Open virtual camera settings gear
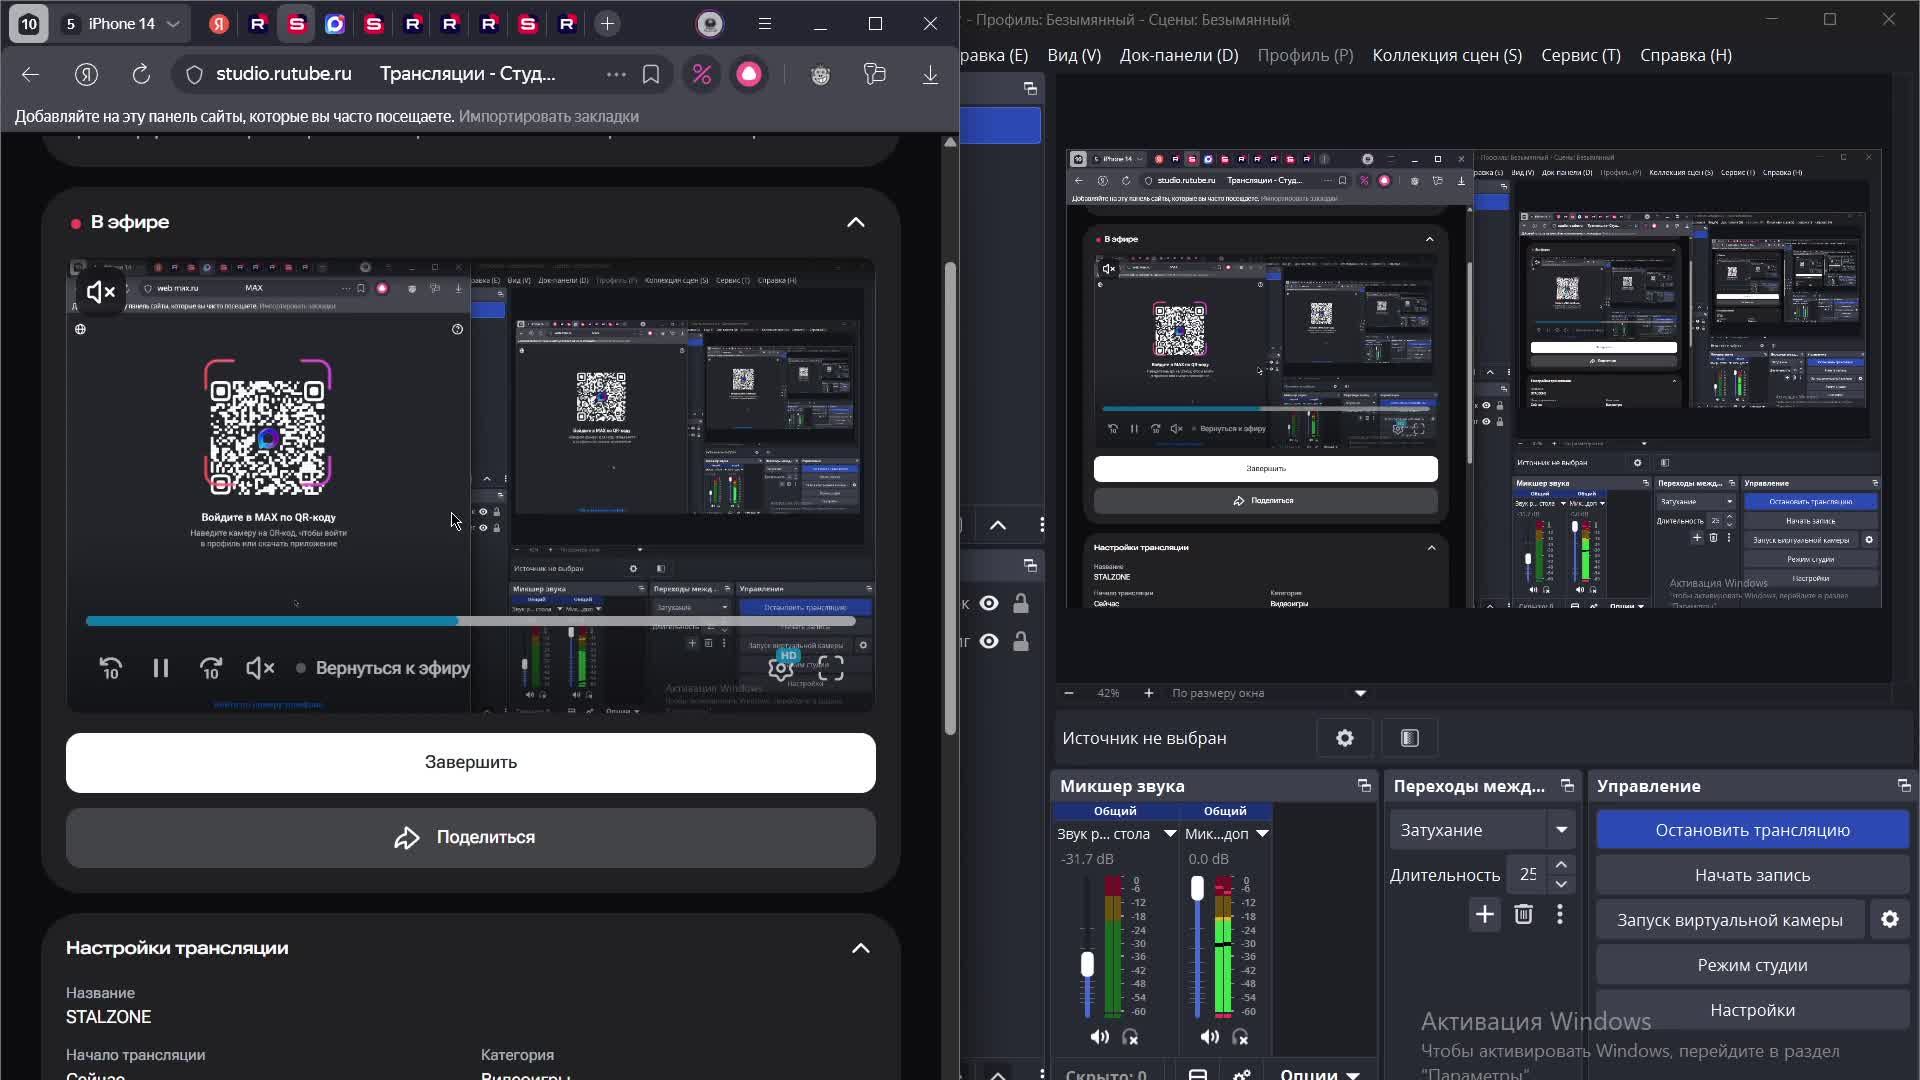Image resolution: width=1920 pixels, height=1080 pixels. coord(1890,920)
